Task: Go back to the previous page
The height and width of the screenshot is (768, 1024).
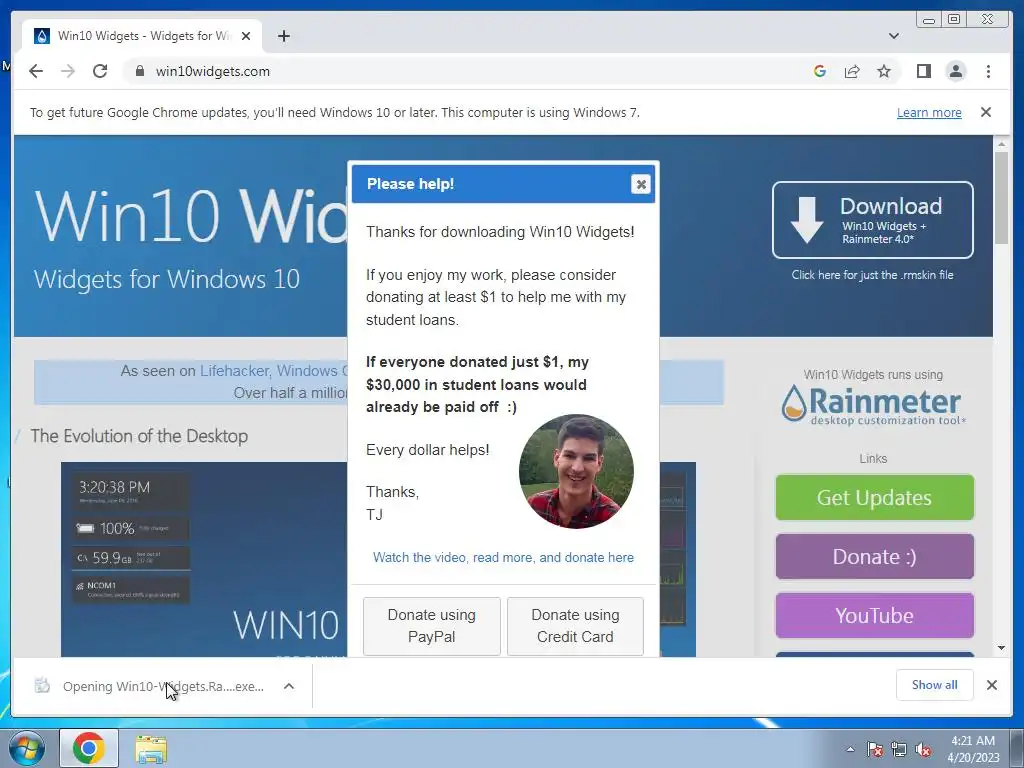Action: click(36, 71)
